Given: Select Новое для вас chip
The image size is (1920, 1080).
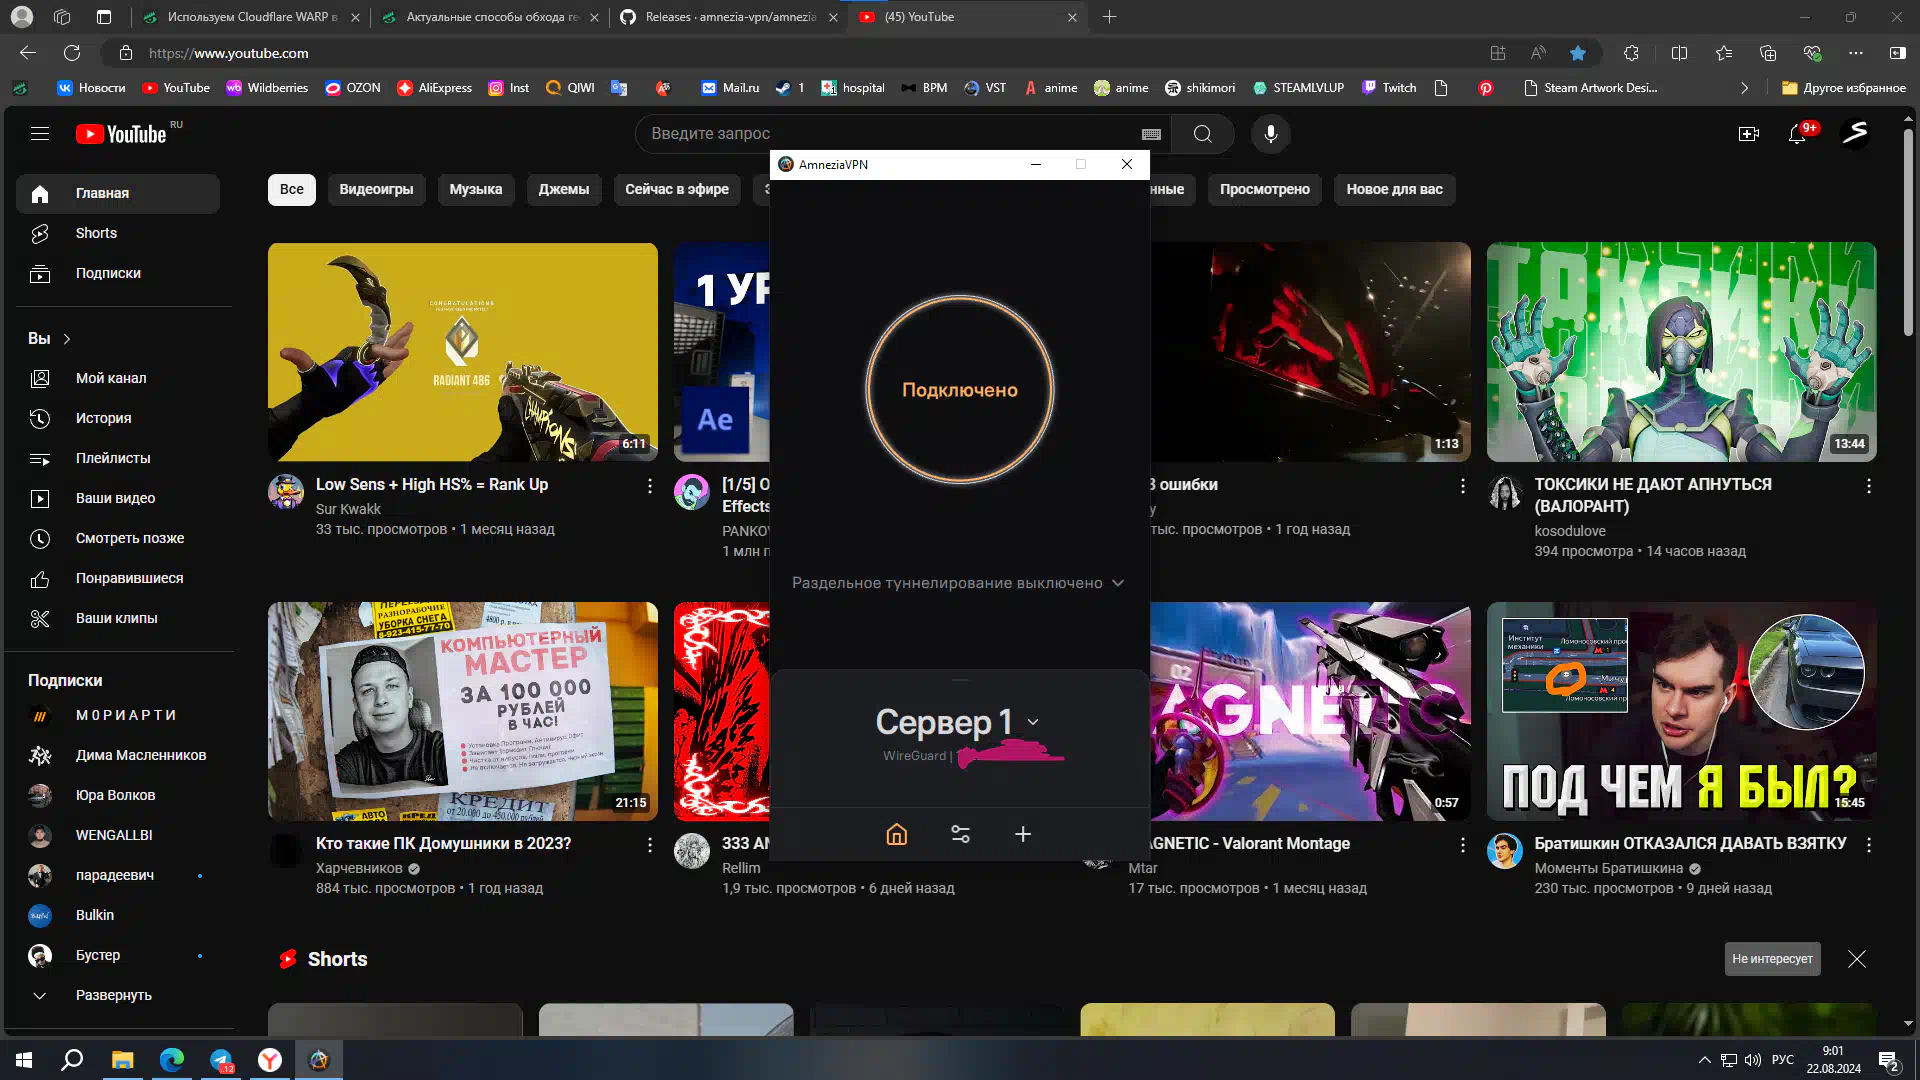Looking at the screenshot, I should 1394,189.
